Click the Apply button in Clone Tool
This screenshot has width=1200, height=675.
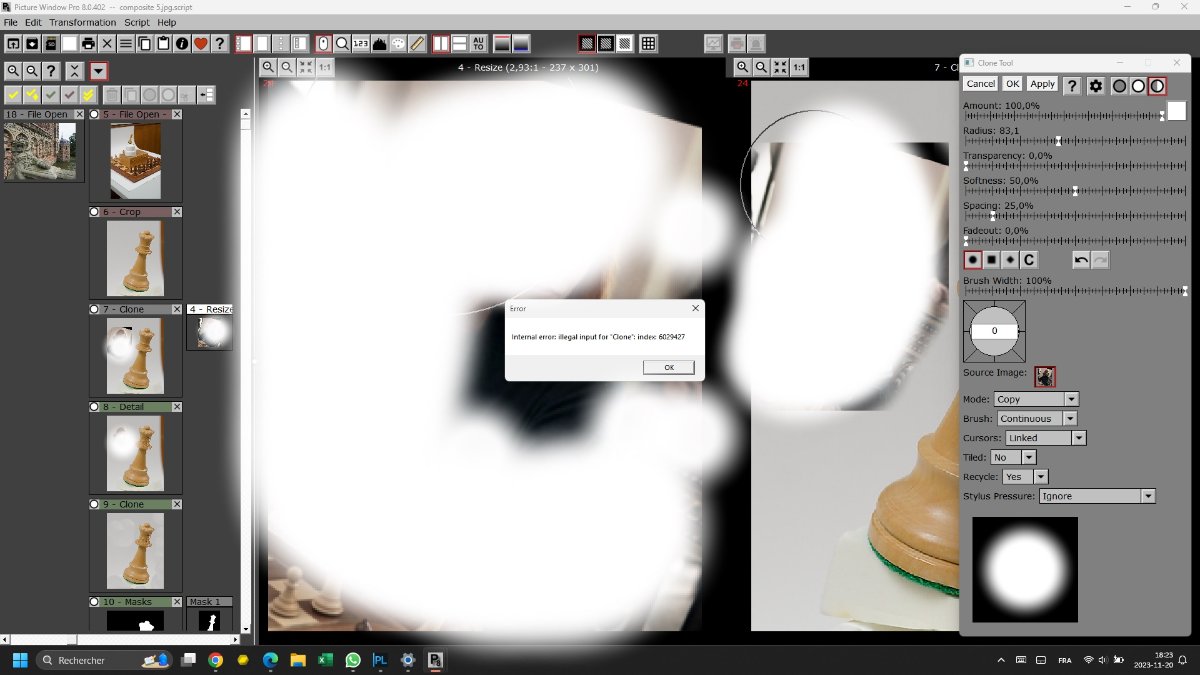coord(1042,84)
